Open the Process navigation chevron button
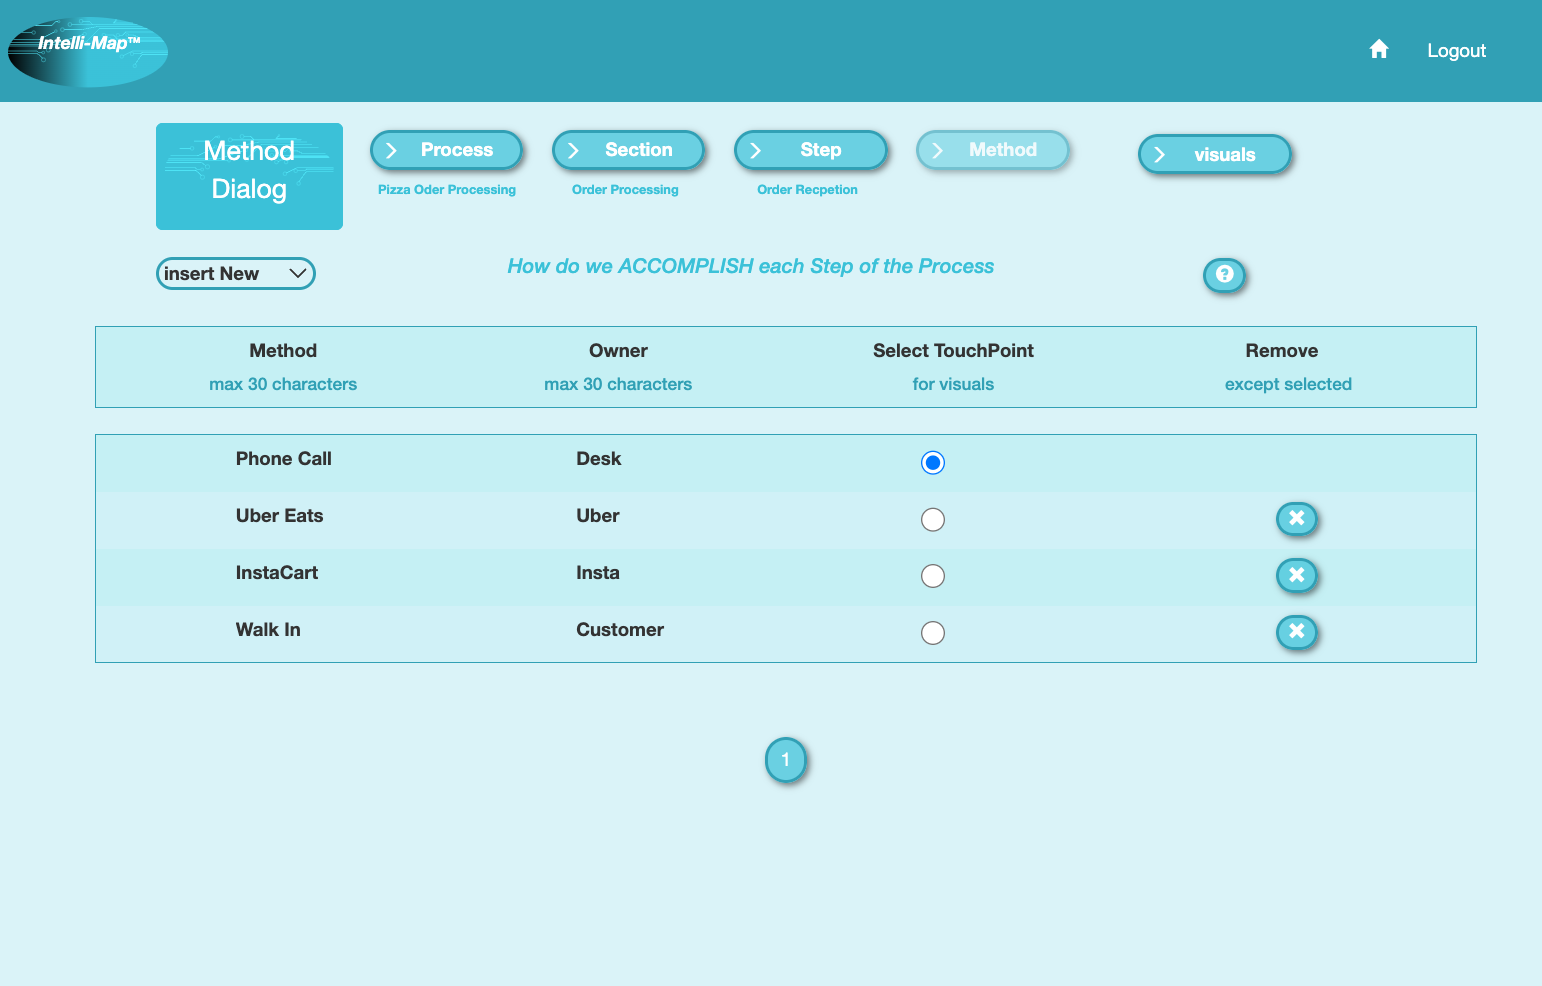 click(446, 149)
